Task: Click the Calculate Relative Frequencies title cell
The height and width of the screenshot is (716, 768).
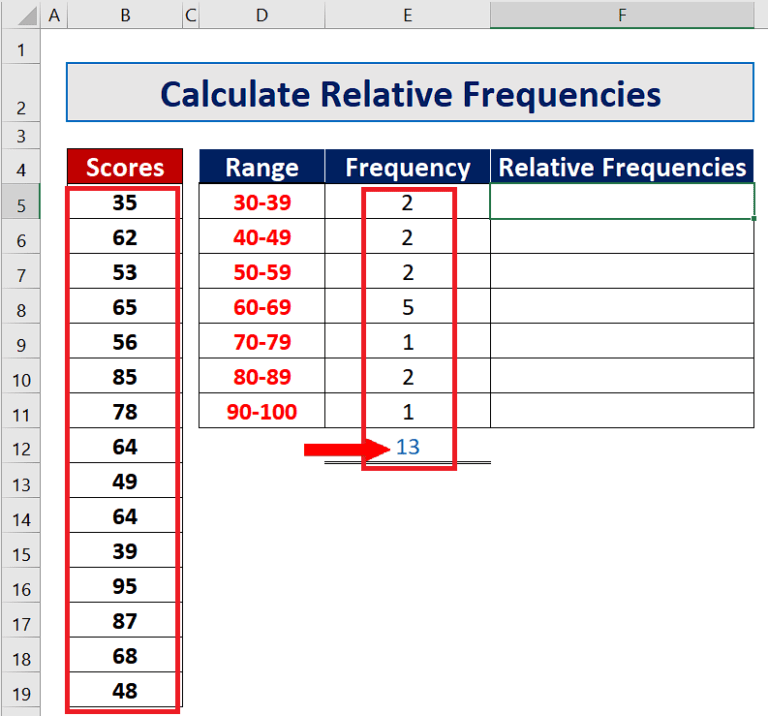Action: 410,92
